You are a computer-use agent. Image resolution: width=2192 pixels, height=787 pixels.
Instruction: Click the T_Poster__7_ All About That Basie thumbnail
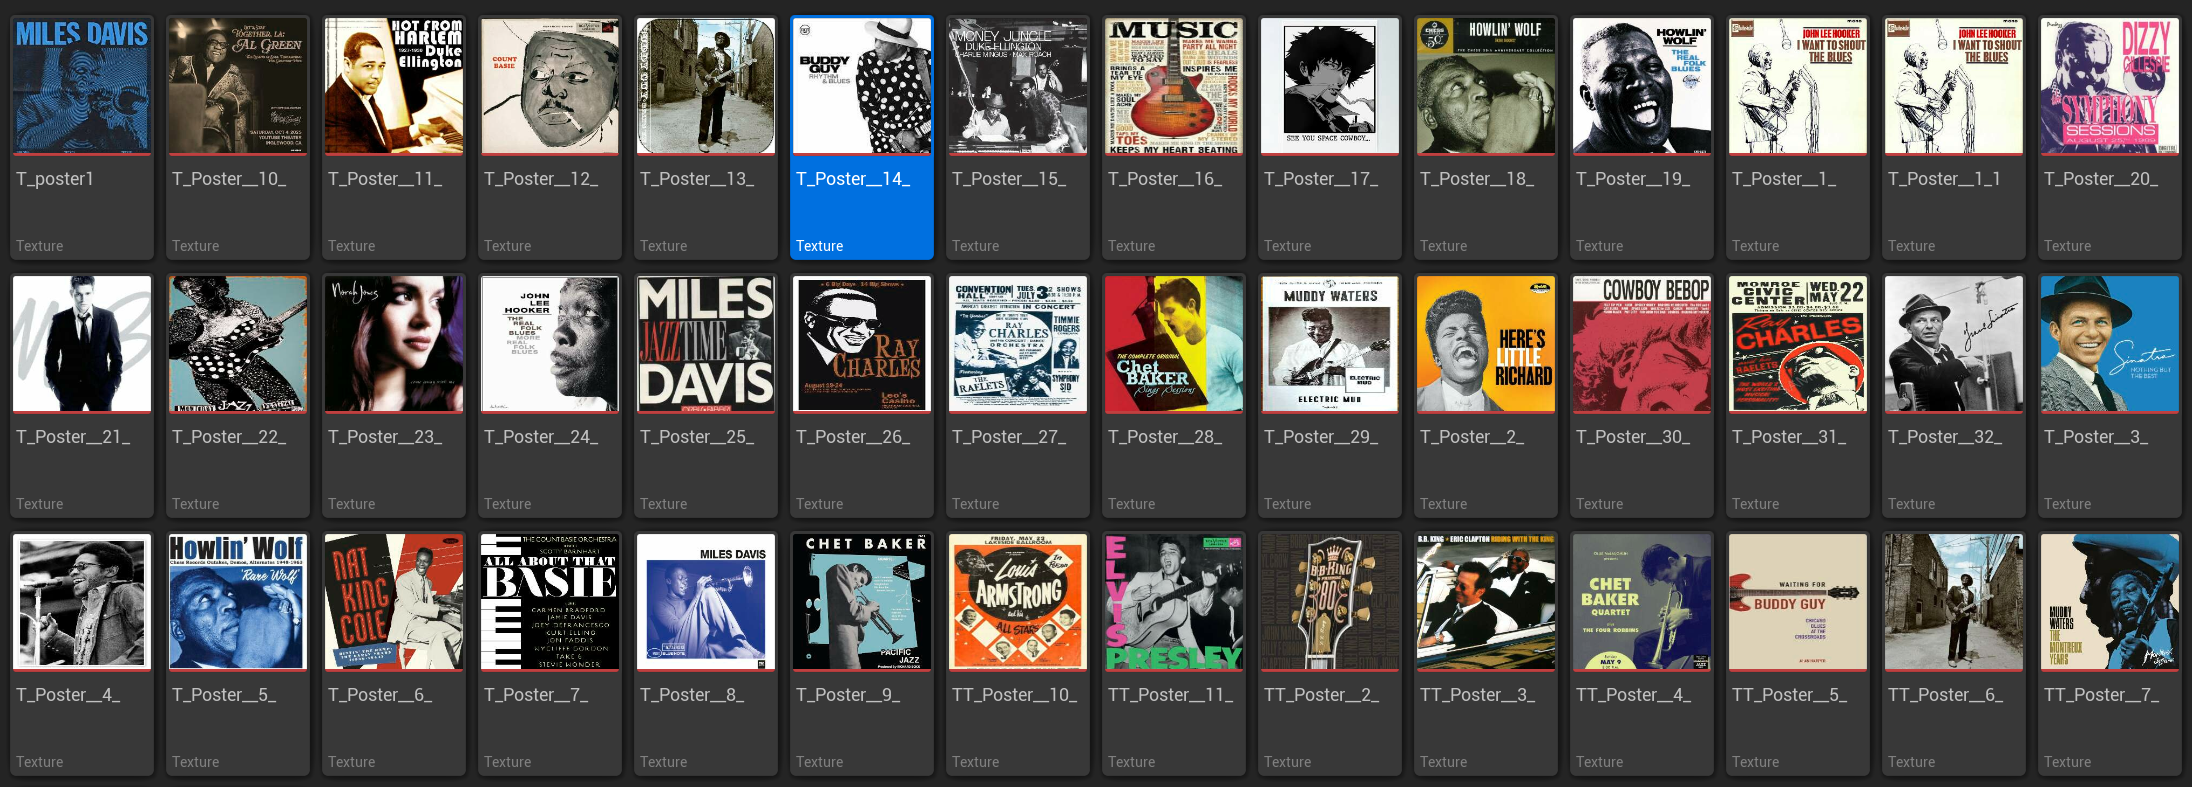(x=550, y=602)
